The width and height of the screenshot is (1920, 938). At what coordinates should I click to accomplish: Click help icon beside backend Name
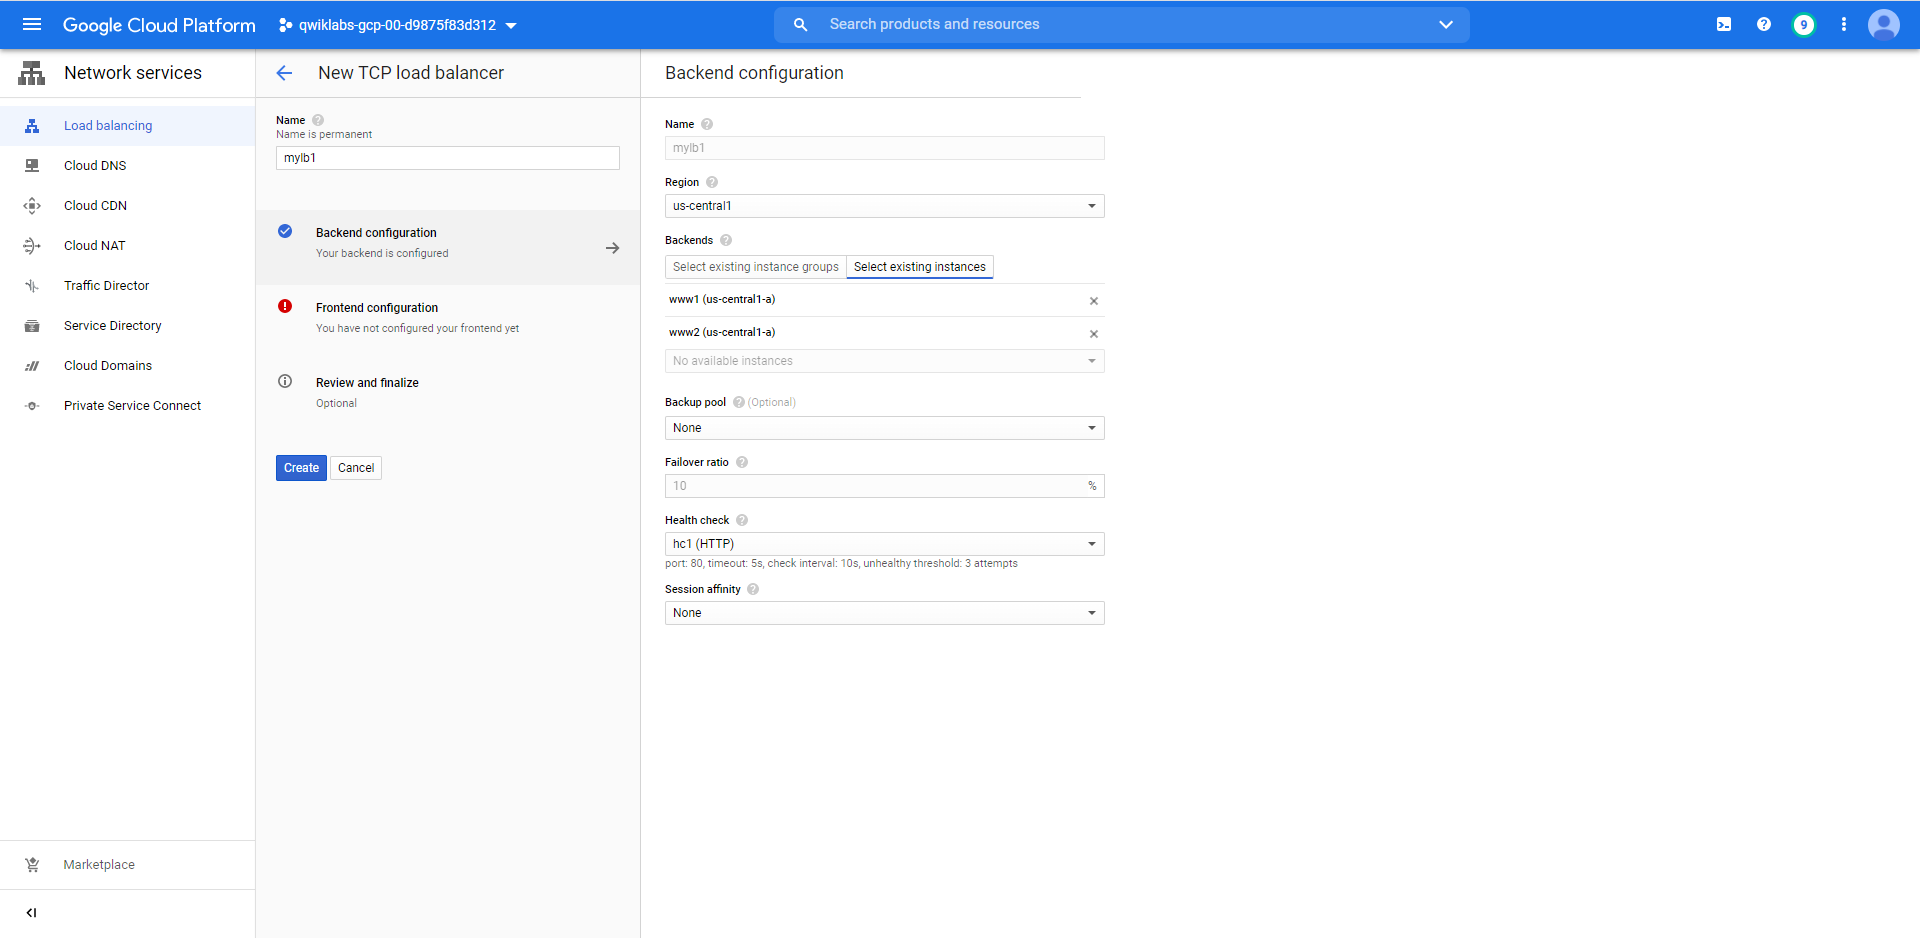[x=707, y=124]
